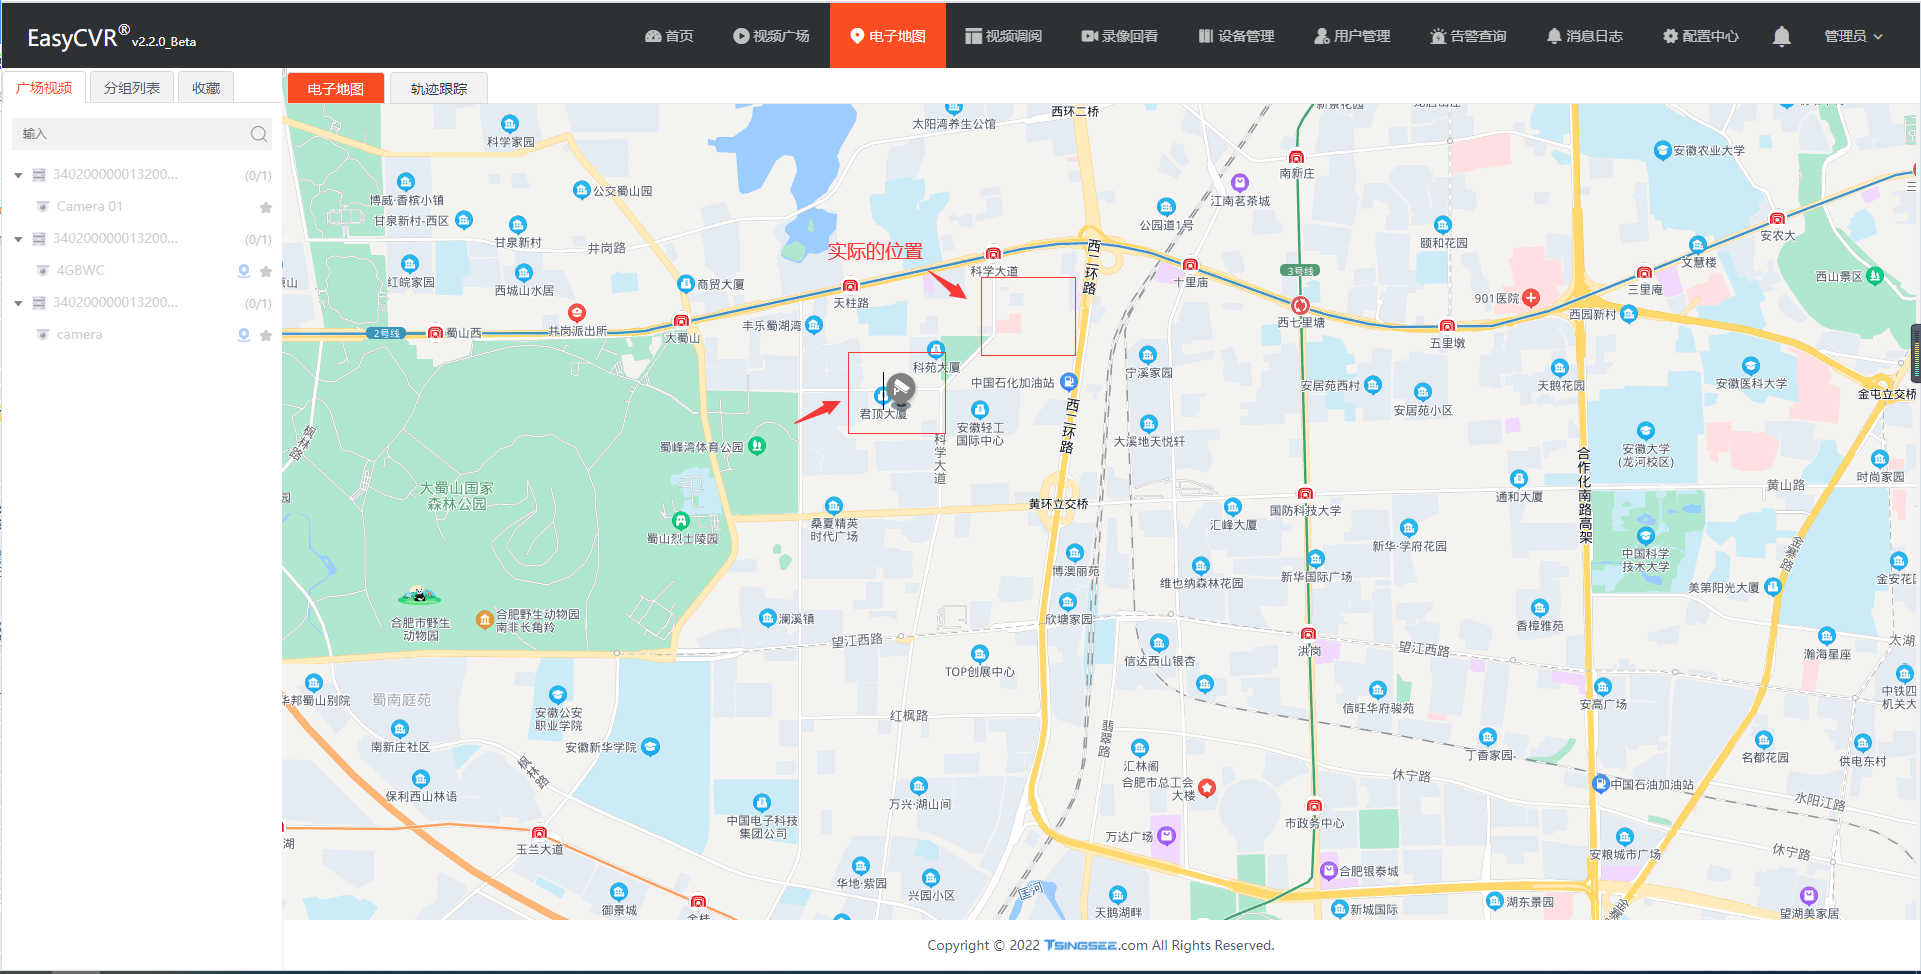Click the 合肥银泰城 mall marker
This screenshot has width=1921, height=974.
1329,871
